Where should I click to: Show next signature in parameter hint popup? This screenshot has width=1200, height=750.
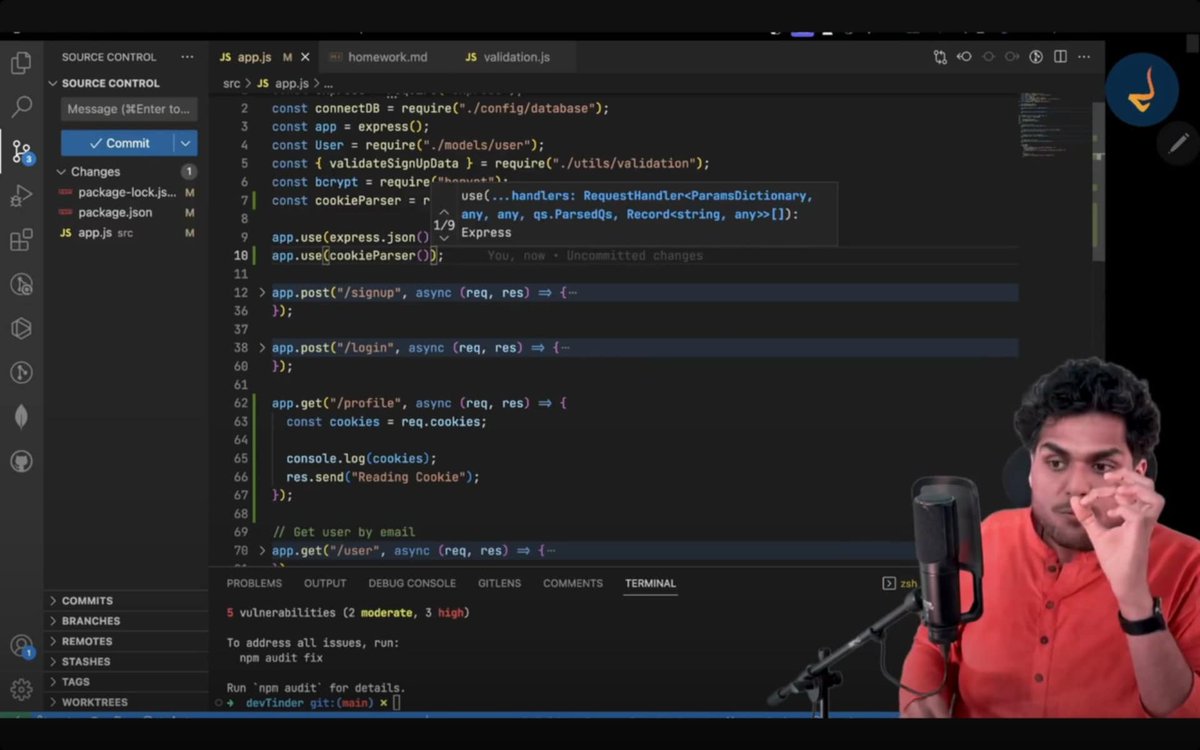(x=444, y=239)
